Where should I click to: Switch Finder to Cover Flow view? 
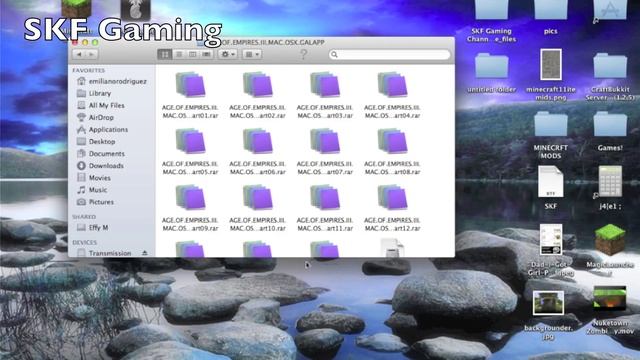tap(207, 54)
